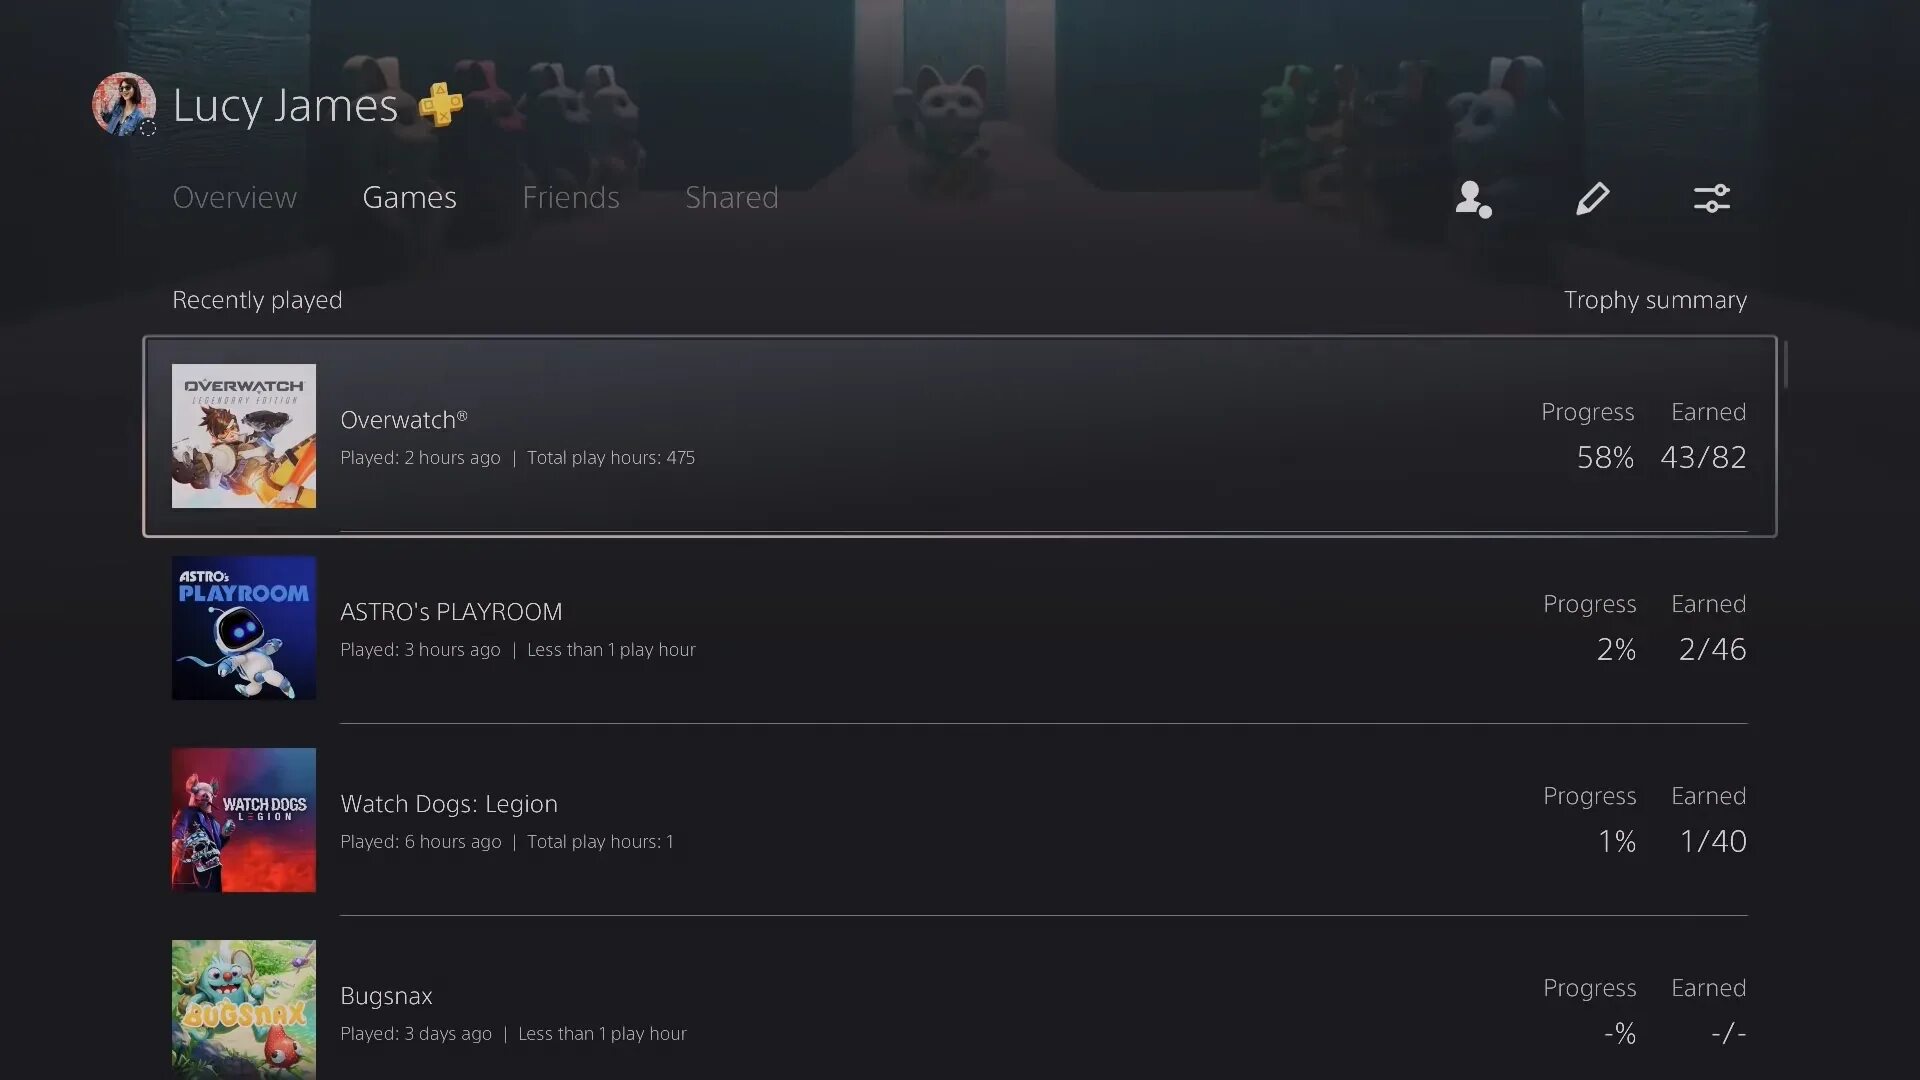Click the ASTRO's PLAYROOM game thumbnail
This screenshot has height=1080, width=1920.
(243, 628)
